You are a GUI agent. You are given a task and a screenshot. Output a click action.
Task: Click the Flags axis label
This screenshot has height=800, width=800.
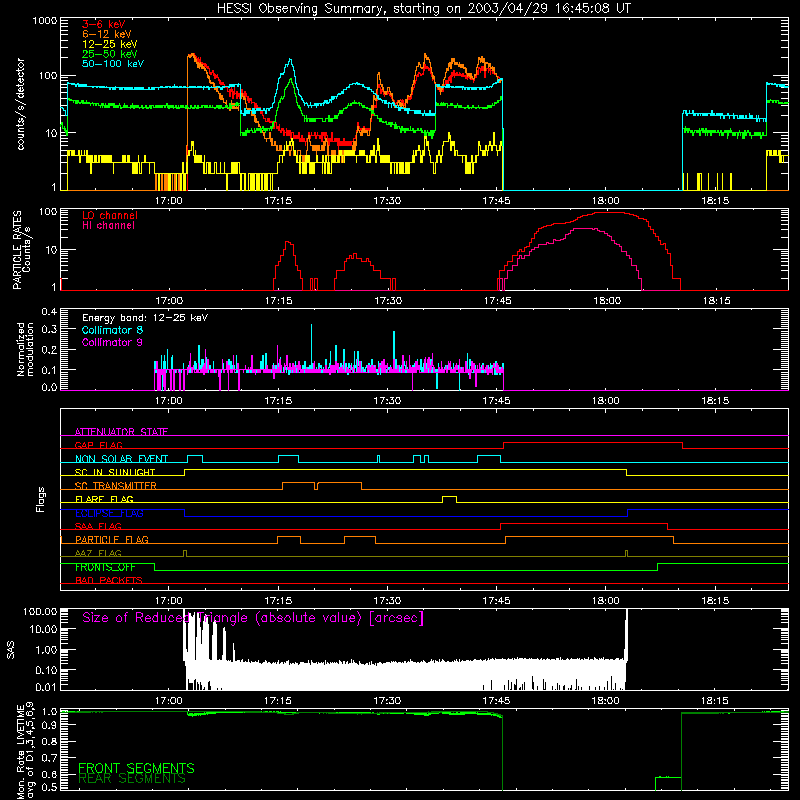[x=41, y=499]
